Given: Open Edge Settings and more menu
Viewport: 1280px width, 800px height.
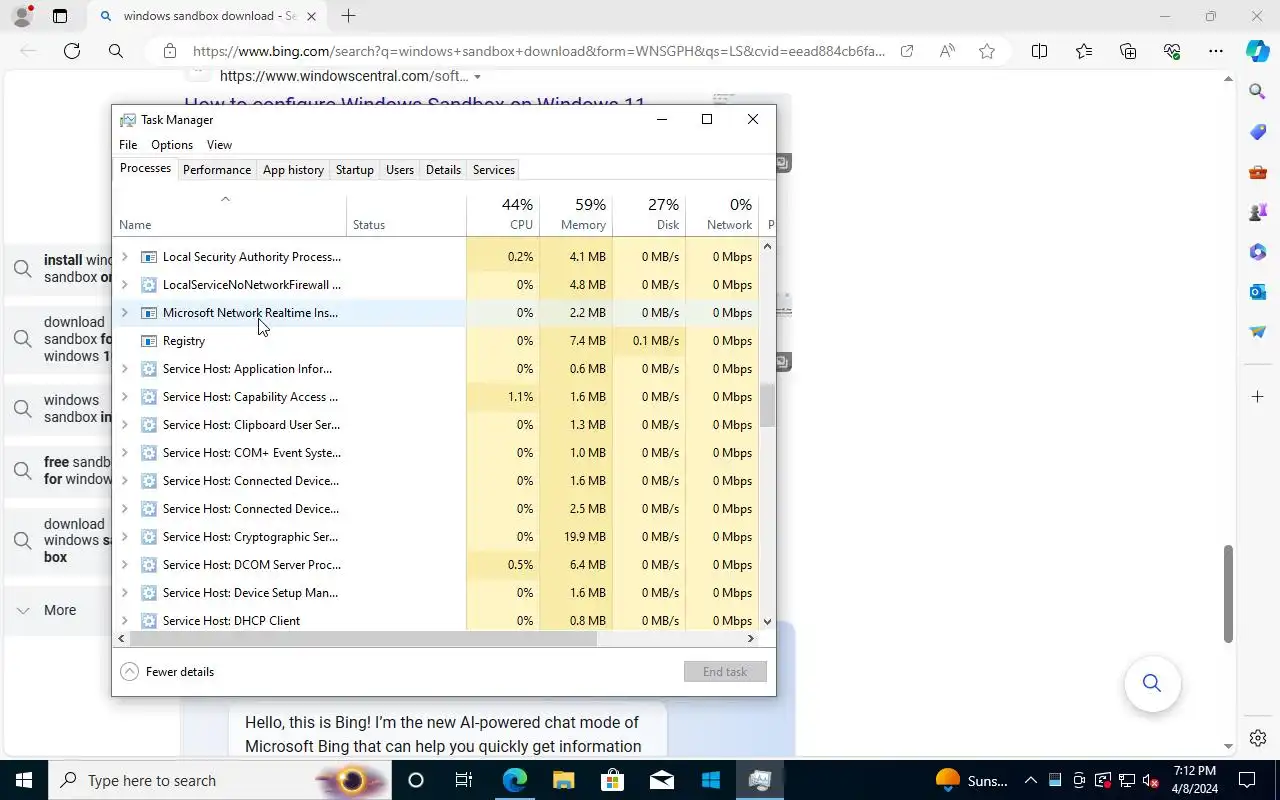Looking at the screenshot, I should pos(1216,51).
